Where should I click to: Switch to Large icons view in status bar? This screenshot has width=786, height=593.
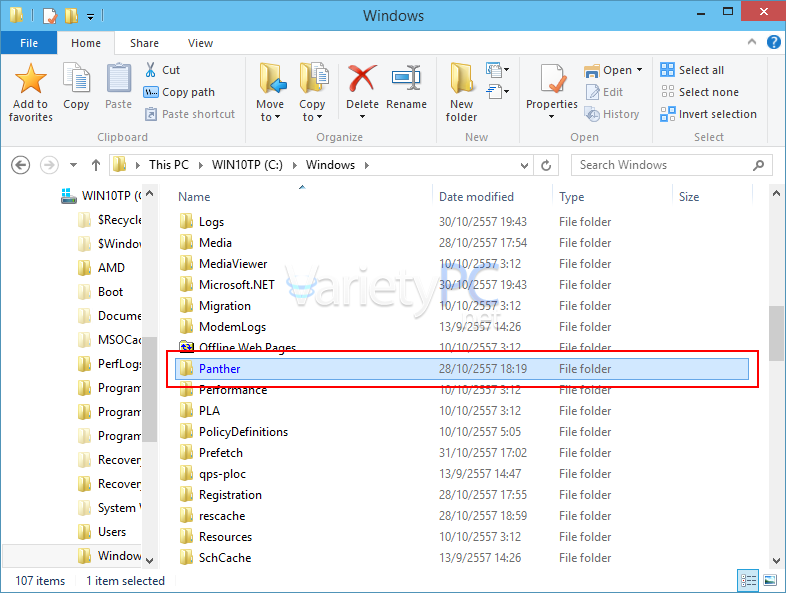pos(770,580)
